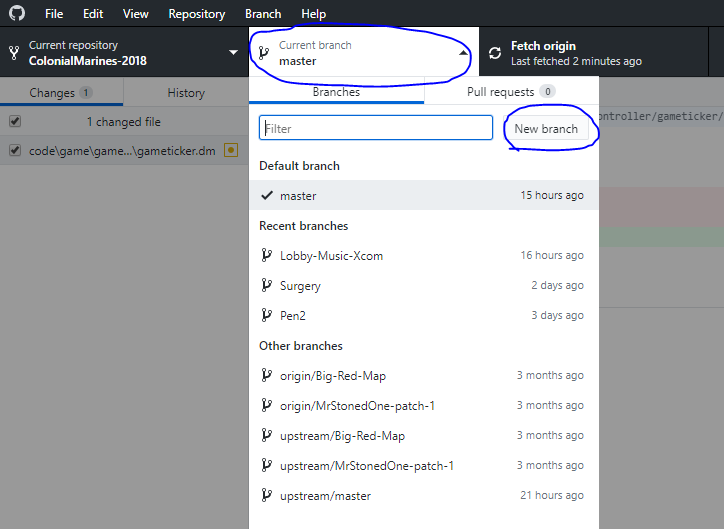Click the modified-file badge on gameticker.dm
Image resolution: width=724 pixels, height=529 pixels.
click(231, 150)
